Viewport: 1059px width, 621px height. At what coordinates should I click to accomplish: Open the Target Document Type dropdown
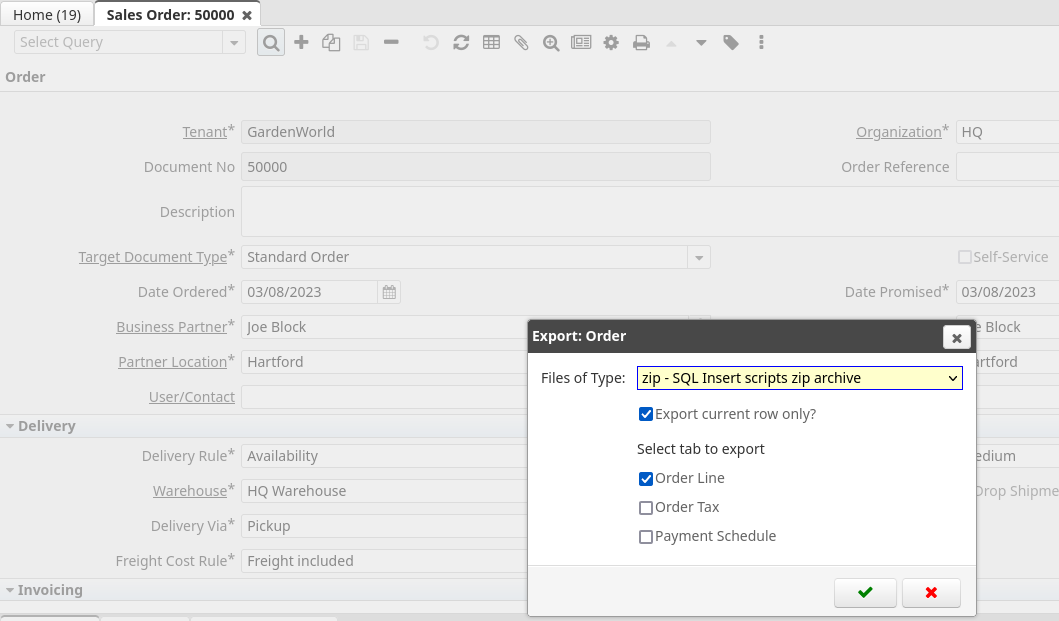[698, 257]
